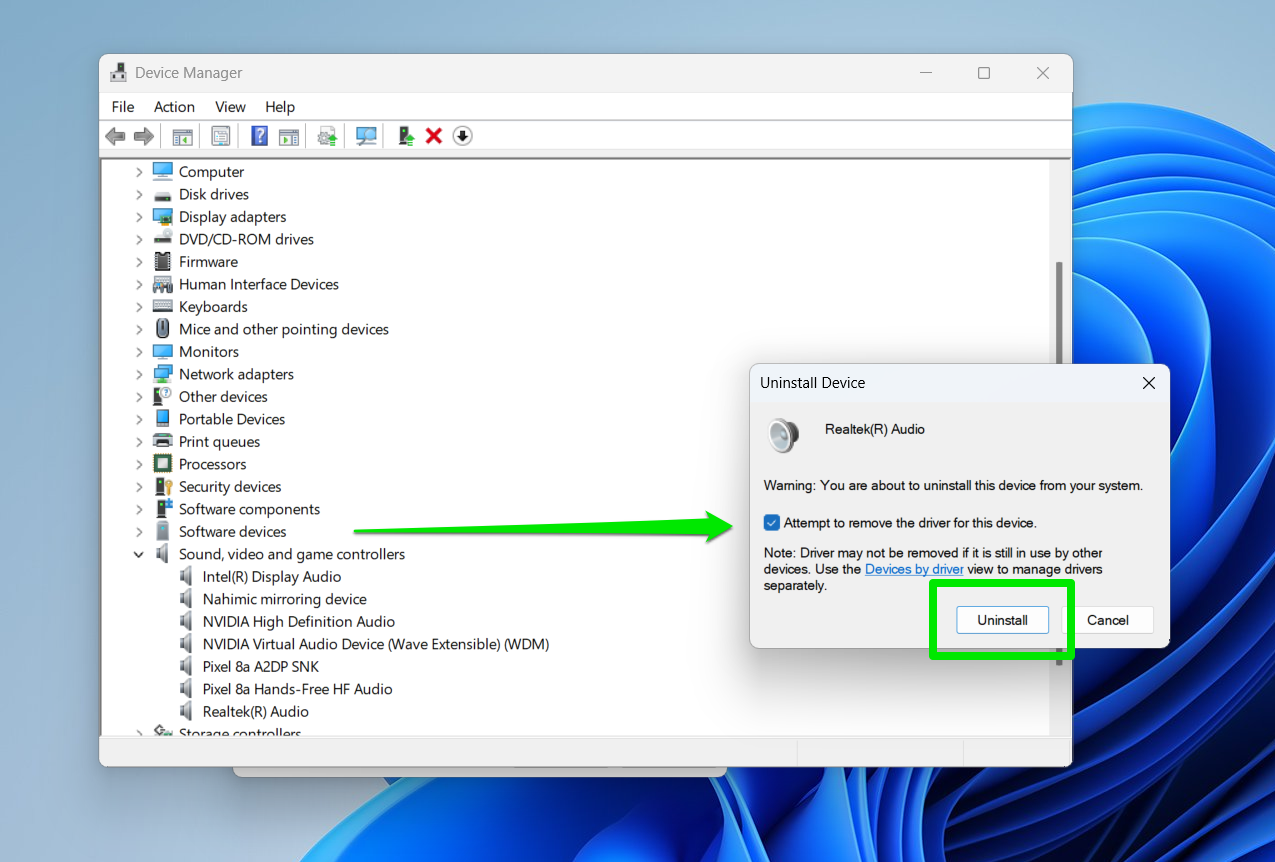Collapse Sound, video and game controllers
Screen dimensions: 1275x862
(x=139, y=555)
